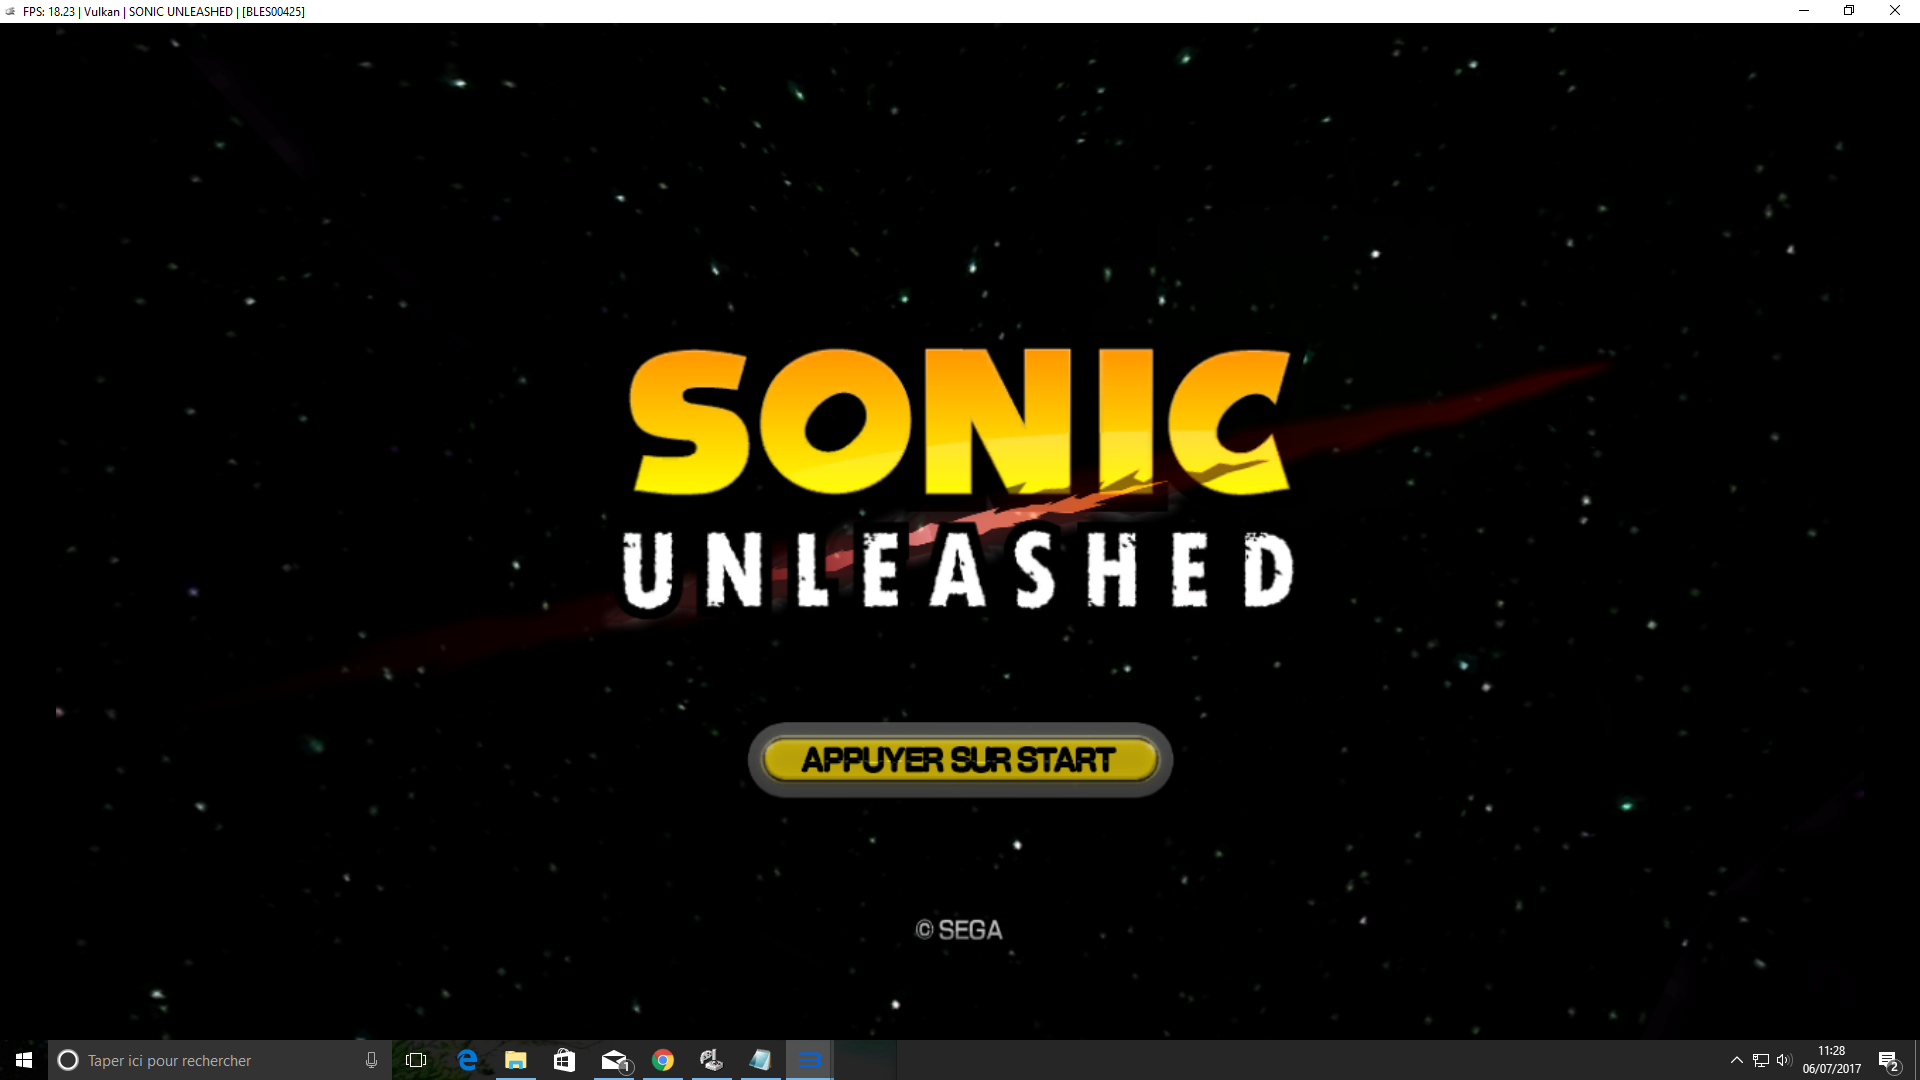The height and width of the screenshot is (1080, 1920).
Task: Open Task View from taskbar
Action: click(416, 1060)
